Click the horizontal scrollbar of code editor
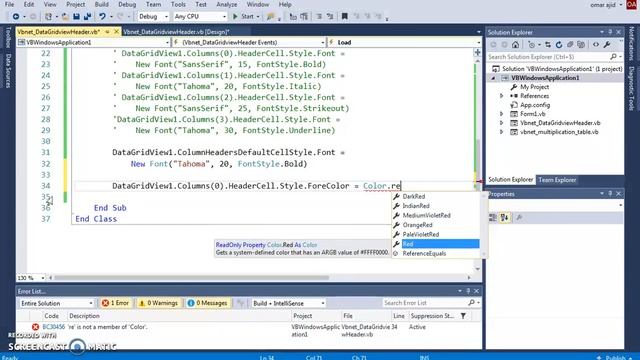640x360 pixels. pos(191,278)
